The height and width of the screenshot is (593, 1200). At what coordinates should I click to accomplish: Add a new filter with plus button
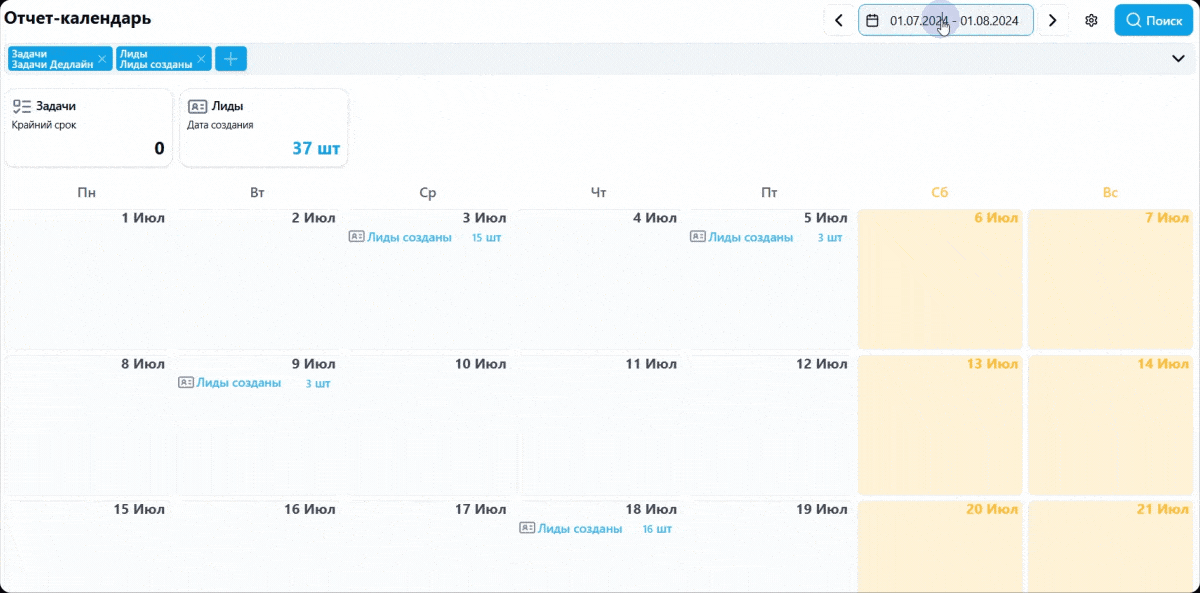[231, 59]
